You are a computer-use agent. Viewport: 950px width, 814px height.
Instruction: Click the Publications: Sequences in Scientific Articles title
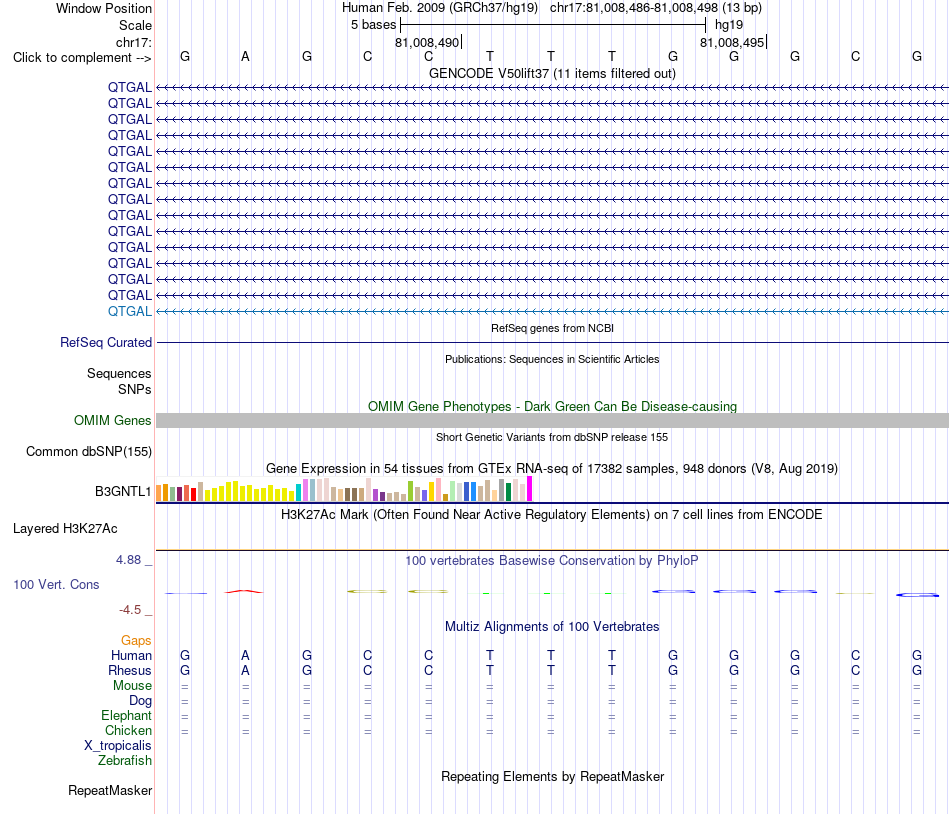pos(552,359)
